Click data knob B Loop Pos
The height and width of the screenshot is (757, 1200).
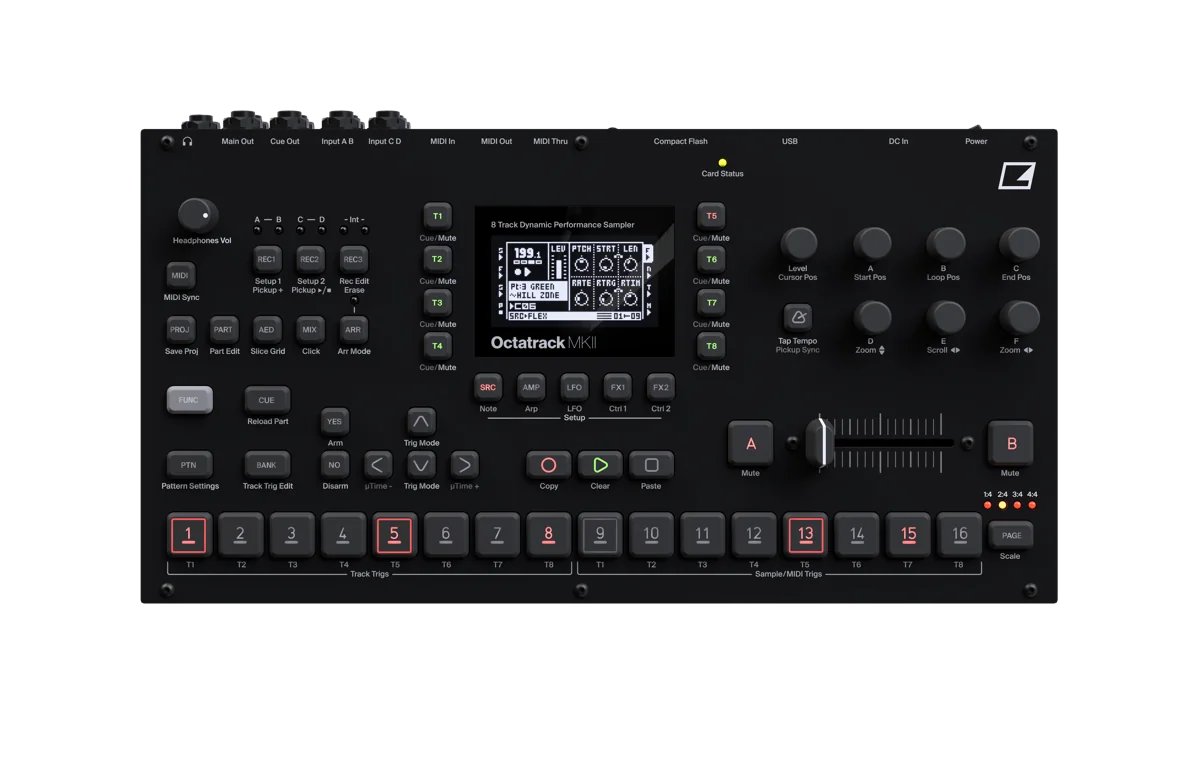pyautogui.click(x=945, y=243)
